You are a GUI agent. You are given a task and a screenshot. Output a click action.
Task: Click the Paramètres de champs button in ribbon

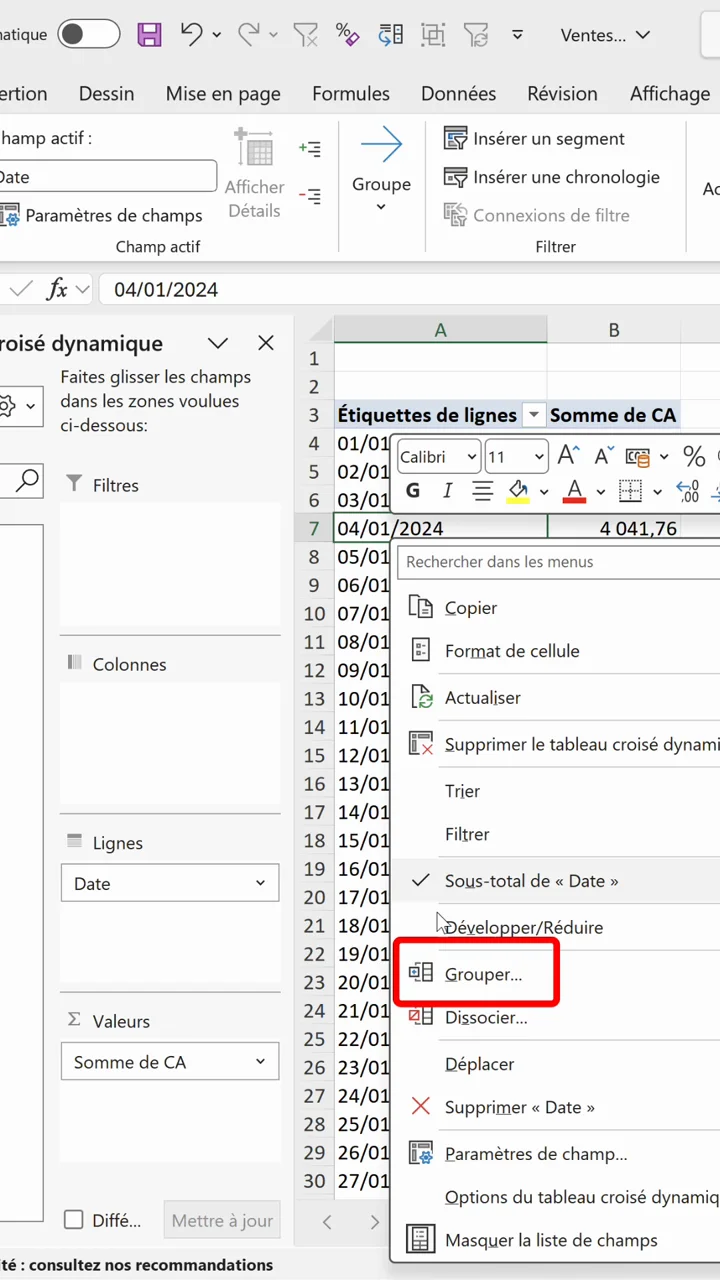tap(102, 215)
